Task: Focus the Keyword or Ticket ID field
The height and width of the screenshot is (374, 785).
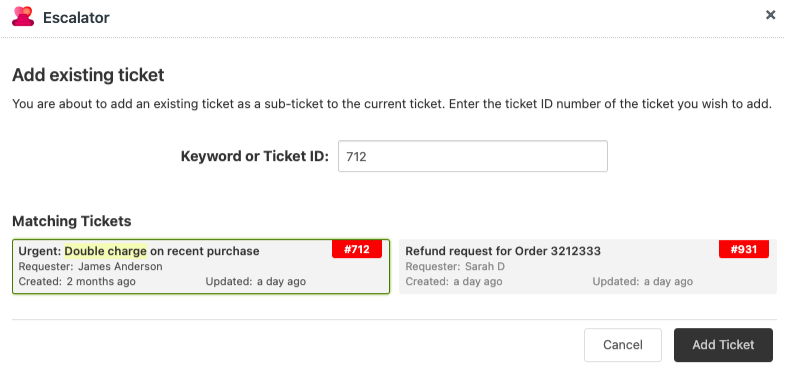Action: (x=473, y=156)
